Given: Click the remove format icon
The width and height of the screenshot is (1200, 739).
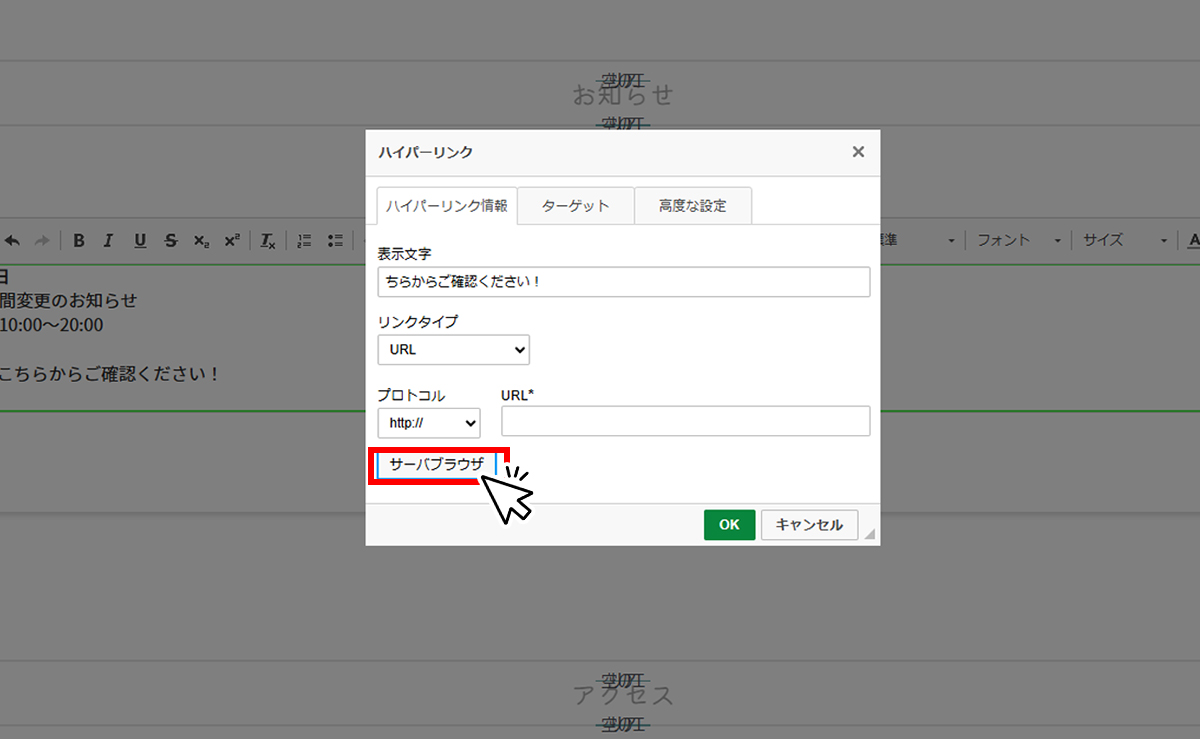Looking at the screenshot, I should coord(268,241).
